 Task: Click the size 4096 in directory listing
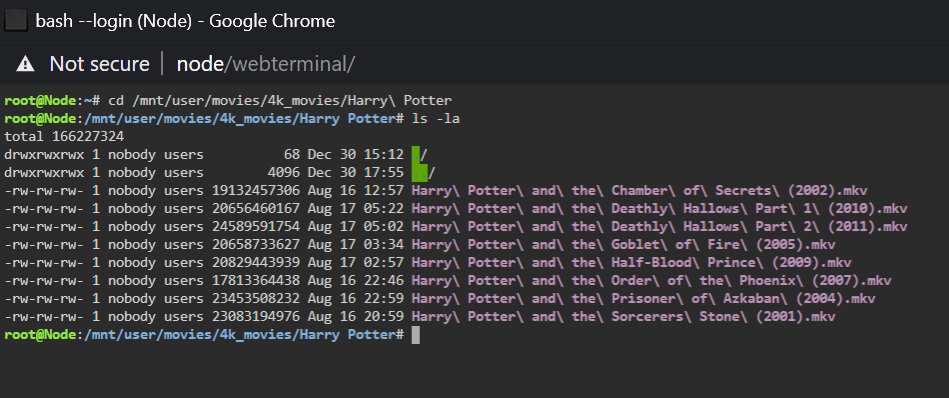coord(283,173)
